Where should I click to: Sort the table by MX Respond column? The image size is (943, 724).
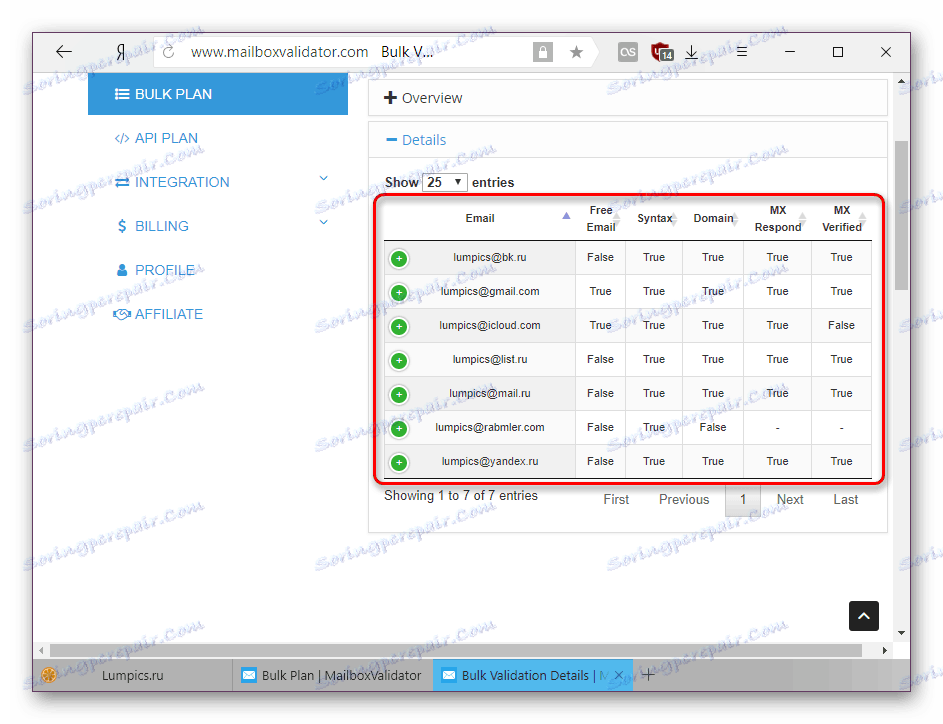pos(778,218)
